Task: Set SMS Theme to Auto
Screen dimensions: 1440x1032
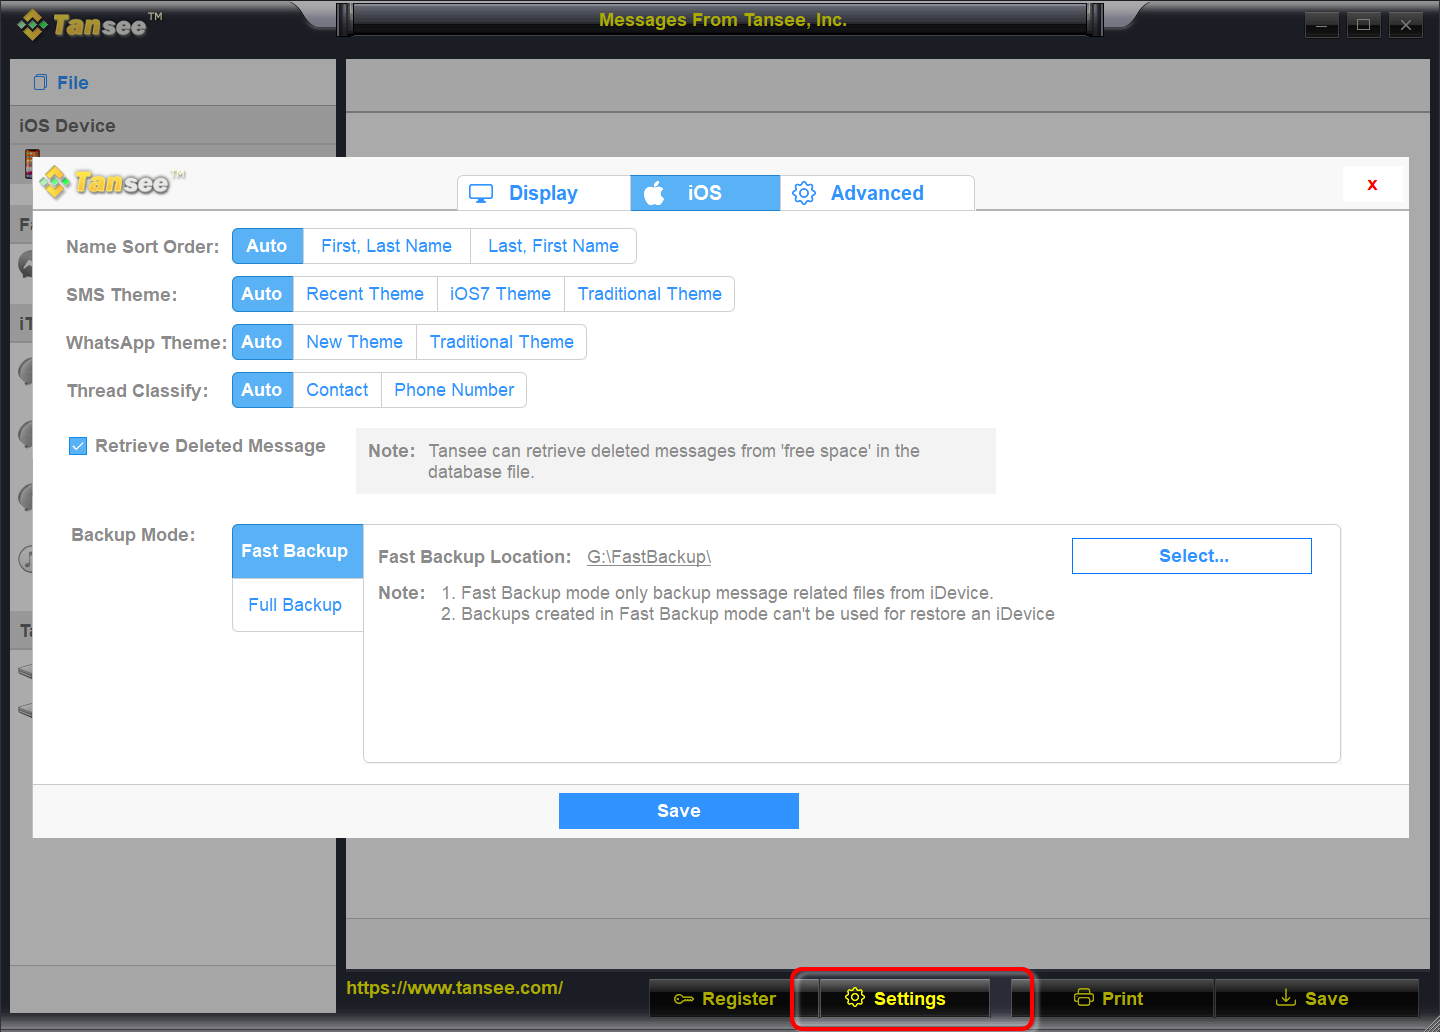Action: pos(262,294)
